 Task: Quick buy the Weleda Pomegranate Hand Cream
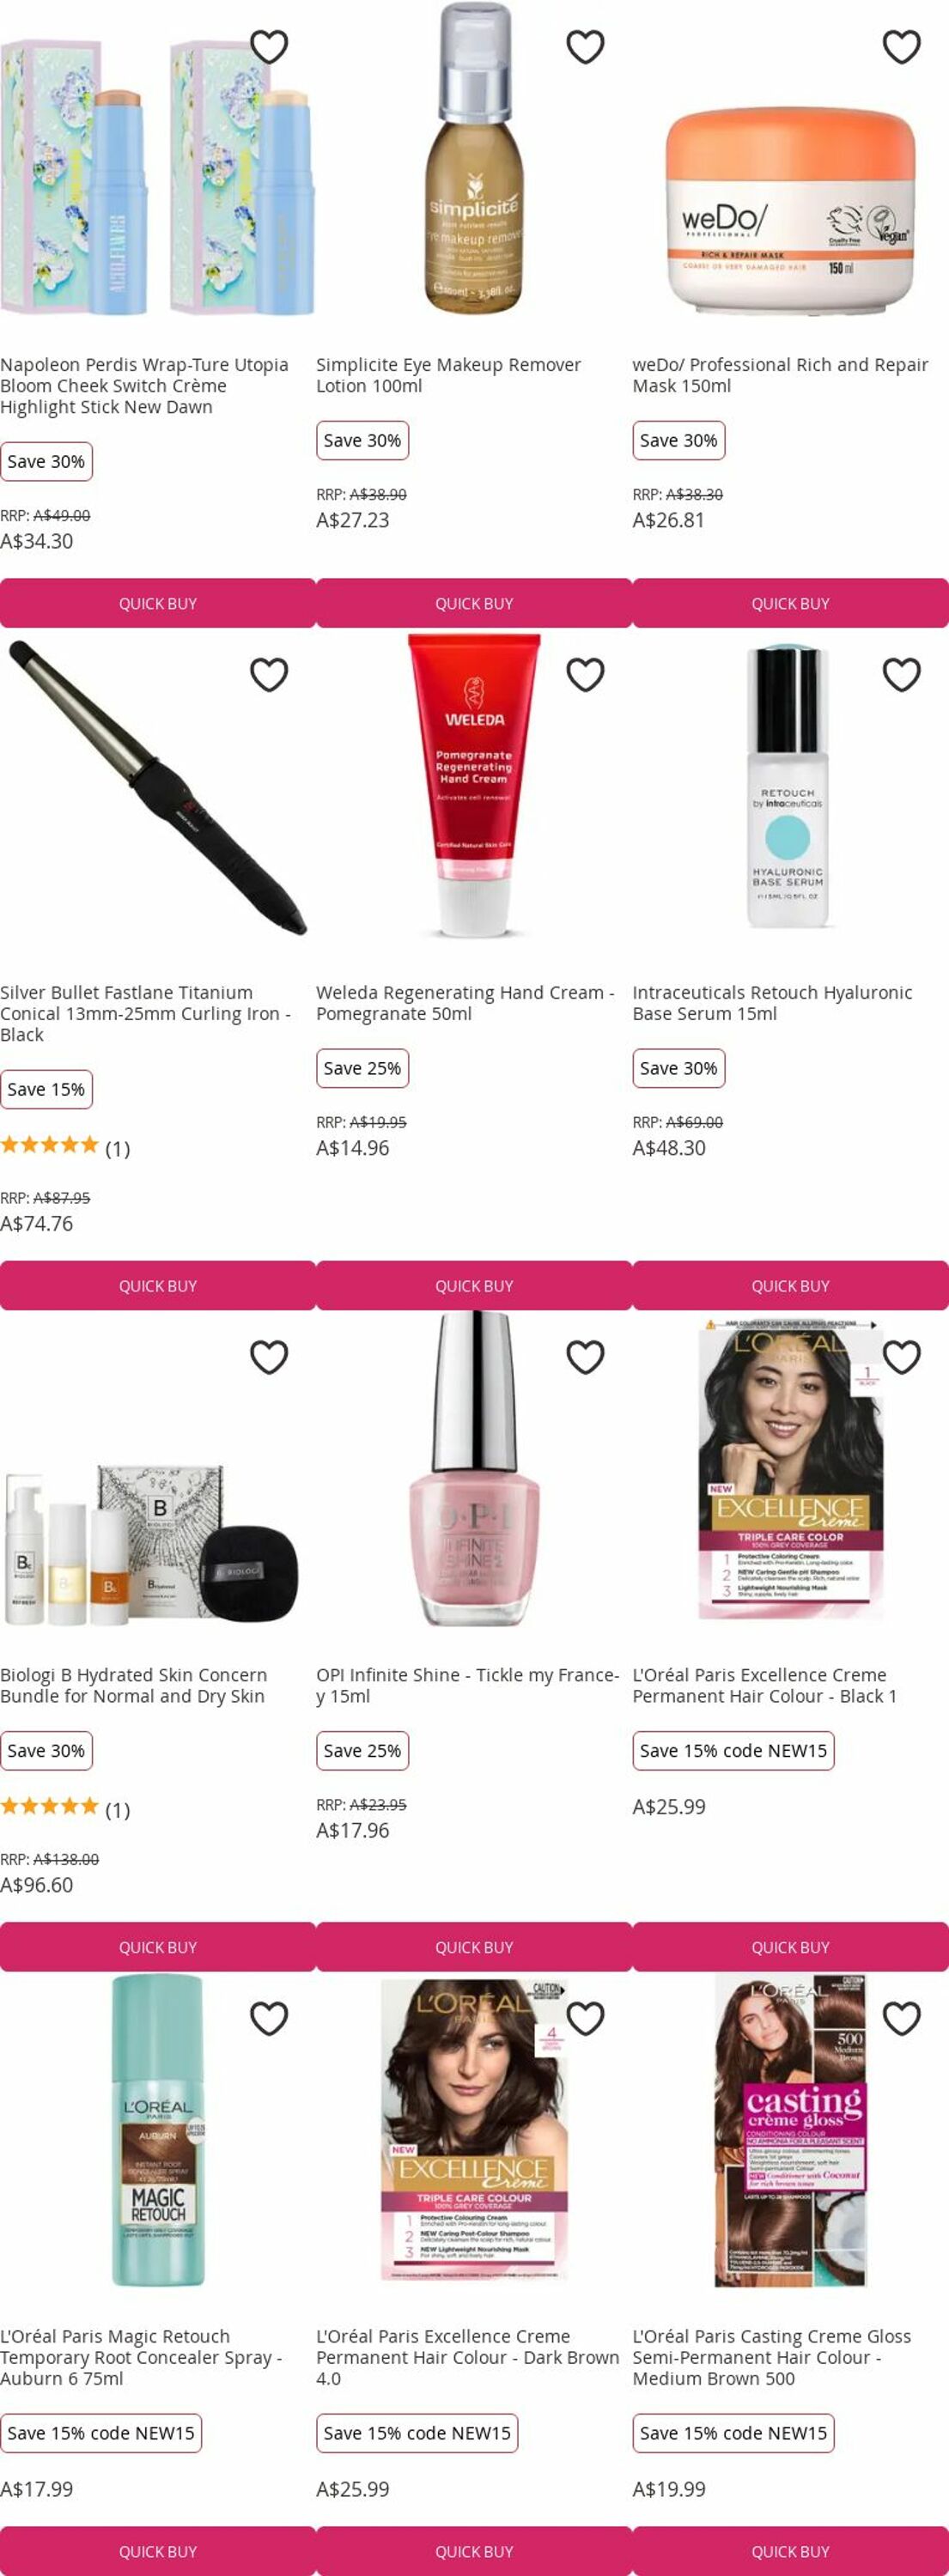click(x=474, y=1285)
